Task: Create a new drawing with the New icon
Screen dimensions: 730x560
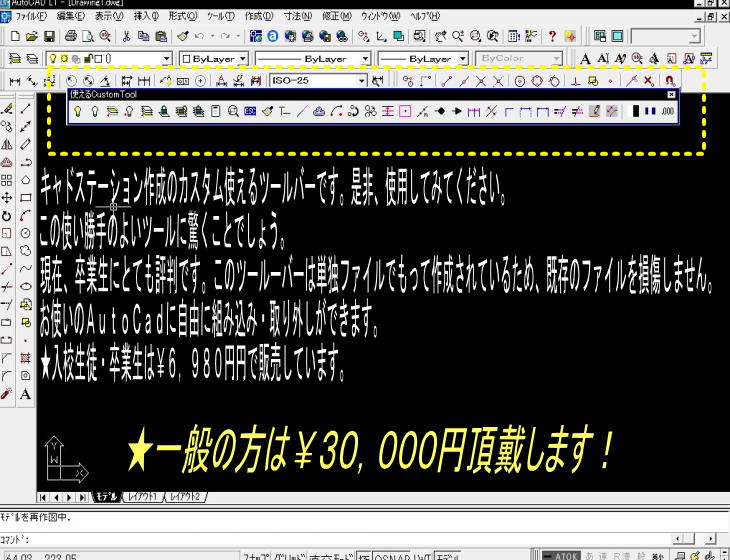Action: click(x=15, y=36)
